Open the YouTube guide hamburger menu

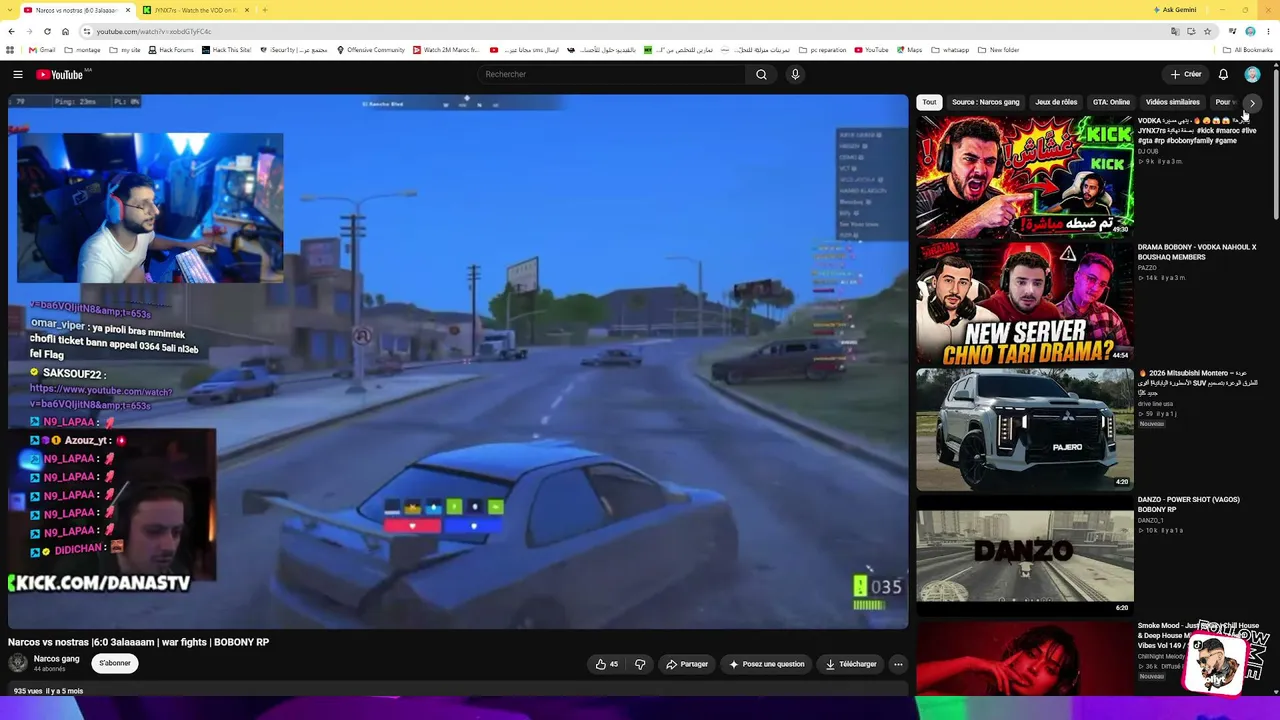(17, 74)
